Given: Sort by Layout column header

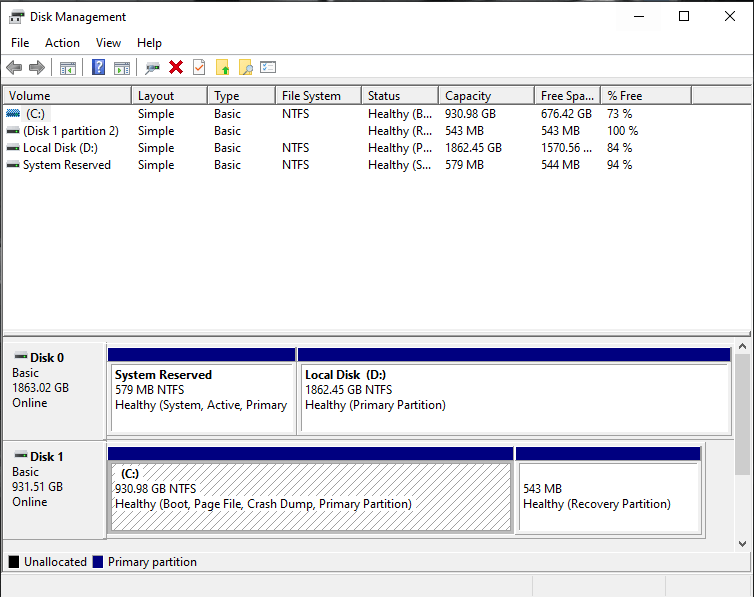Looking at the screenshot, I should [x=170, y=96].
